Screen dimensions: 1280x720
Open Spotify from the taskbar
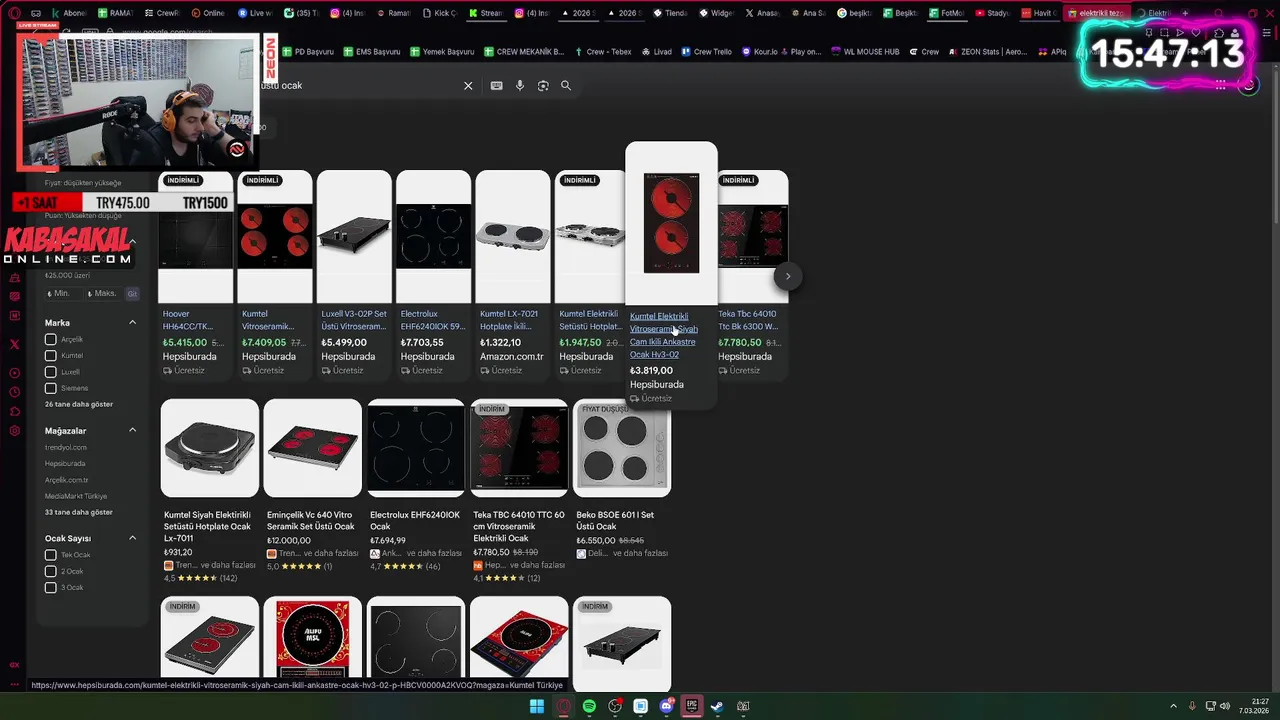click(589, 706)
